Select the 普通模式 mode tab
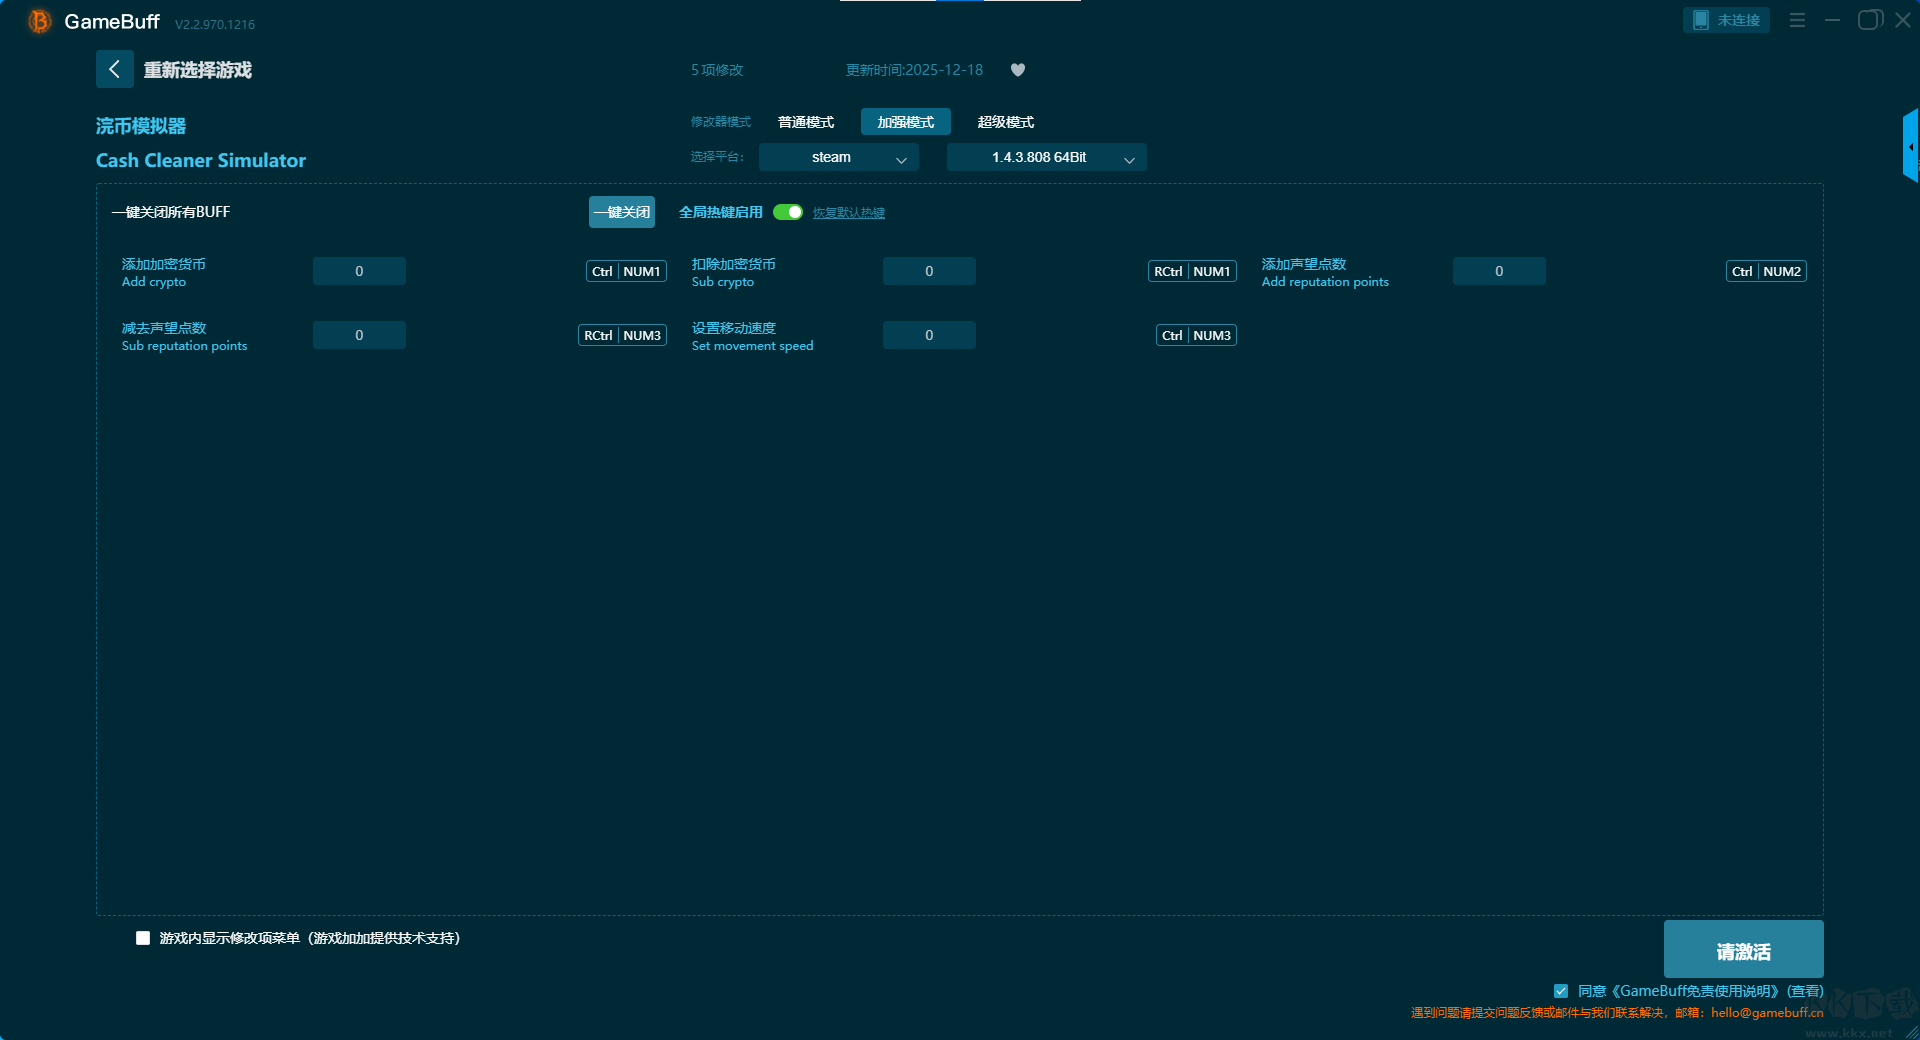This screenshot has width=1920, height=1040. 806,122
